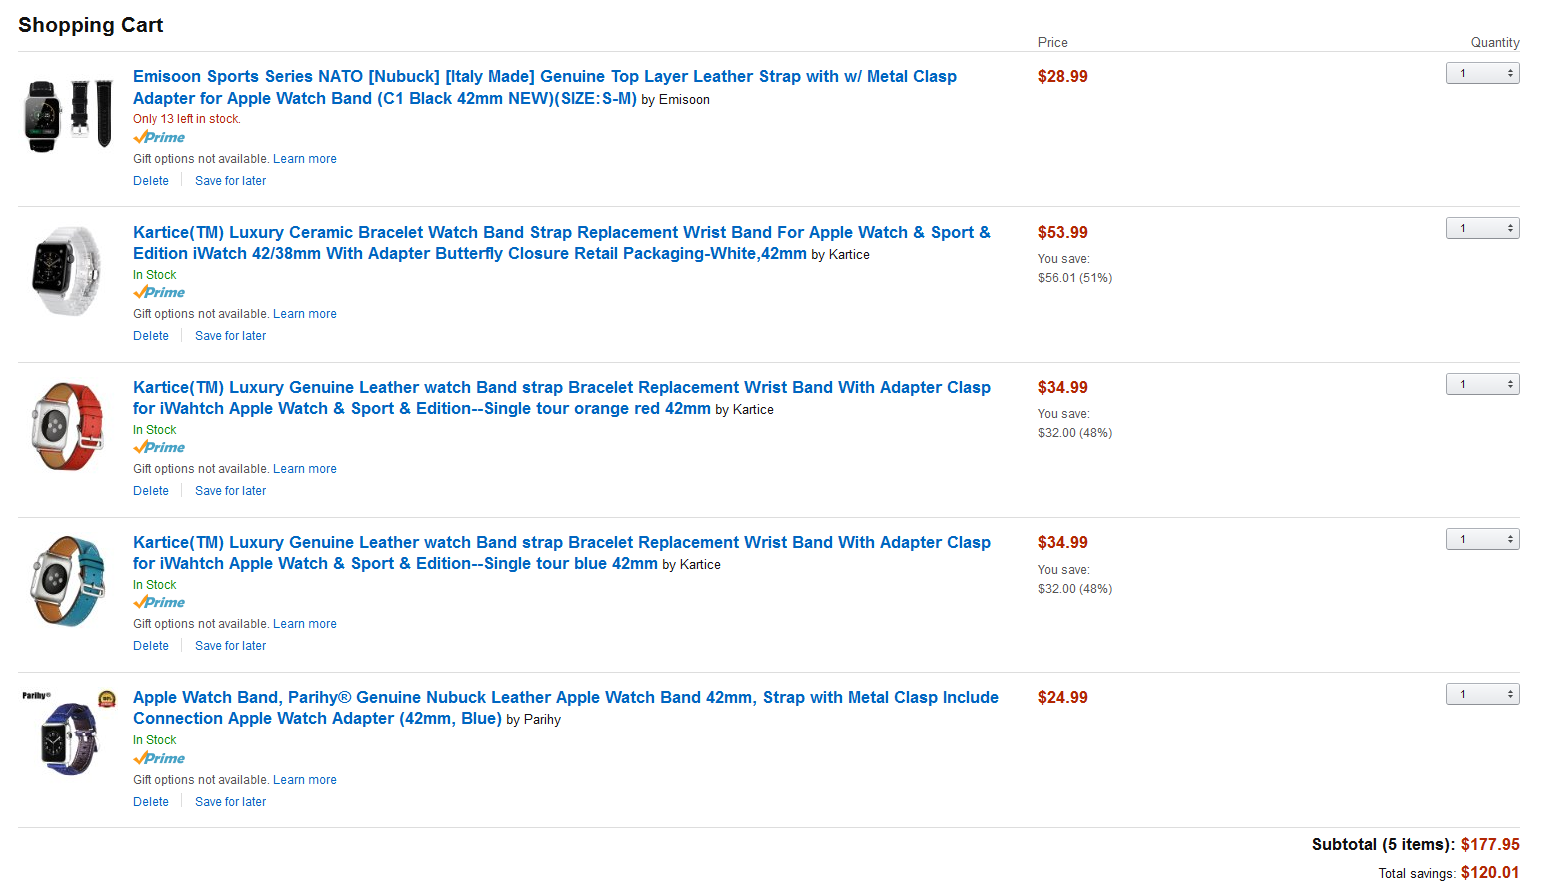Change quantity of the orange red band
This screenshot has height=891, width=1563.
pyautogui.click(x=1482, y=384)
